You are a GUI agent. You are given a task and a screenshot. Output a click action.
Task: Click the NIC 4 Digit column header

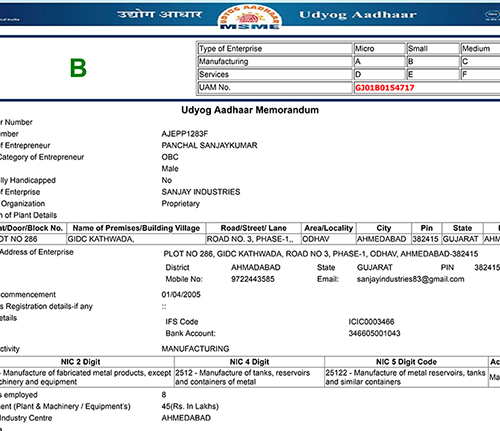249,362
